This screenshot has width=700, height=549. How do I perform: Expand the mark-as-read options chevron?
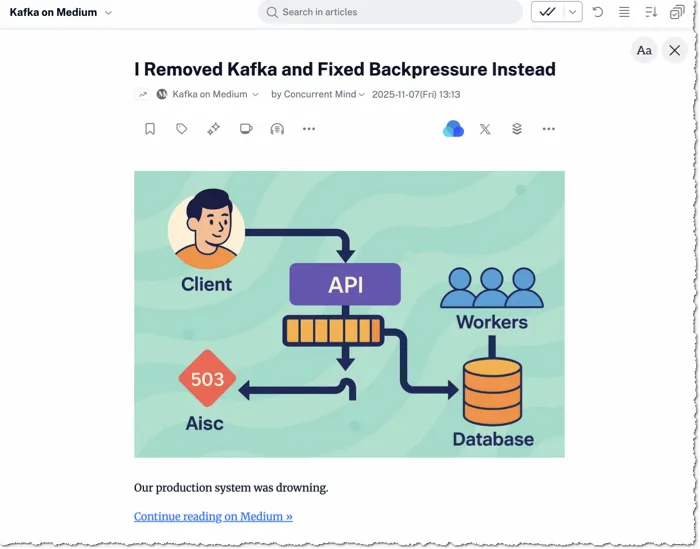(572, 12)
